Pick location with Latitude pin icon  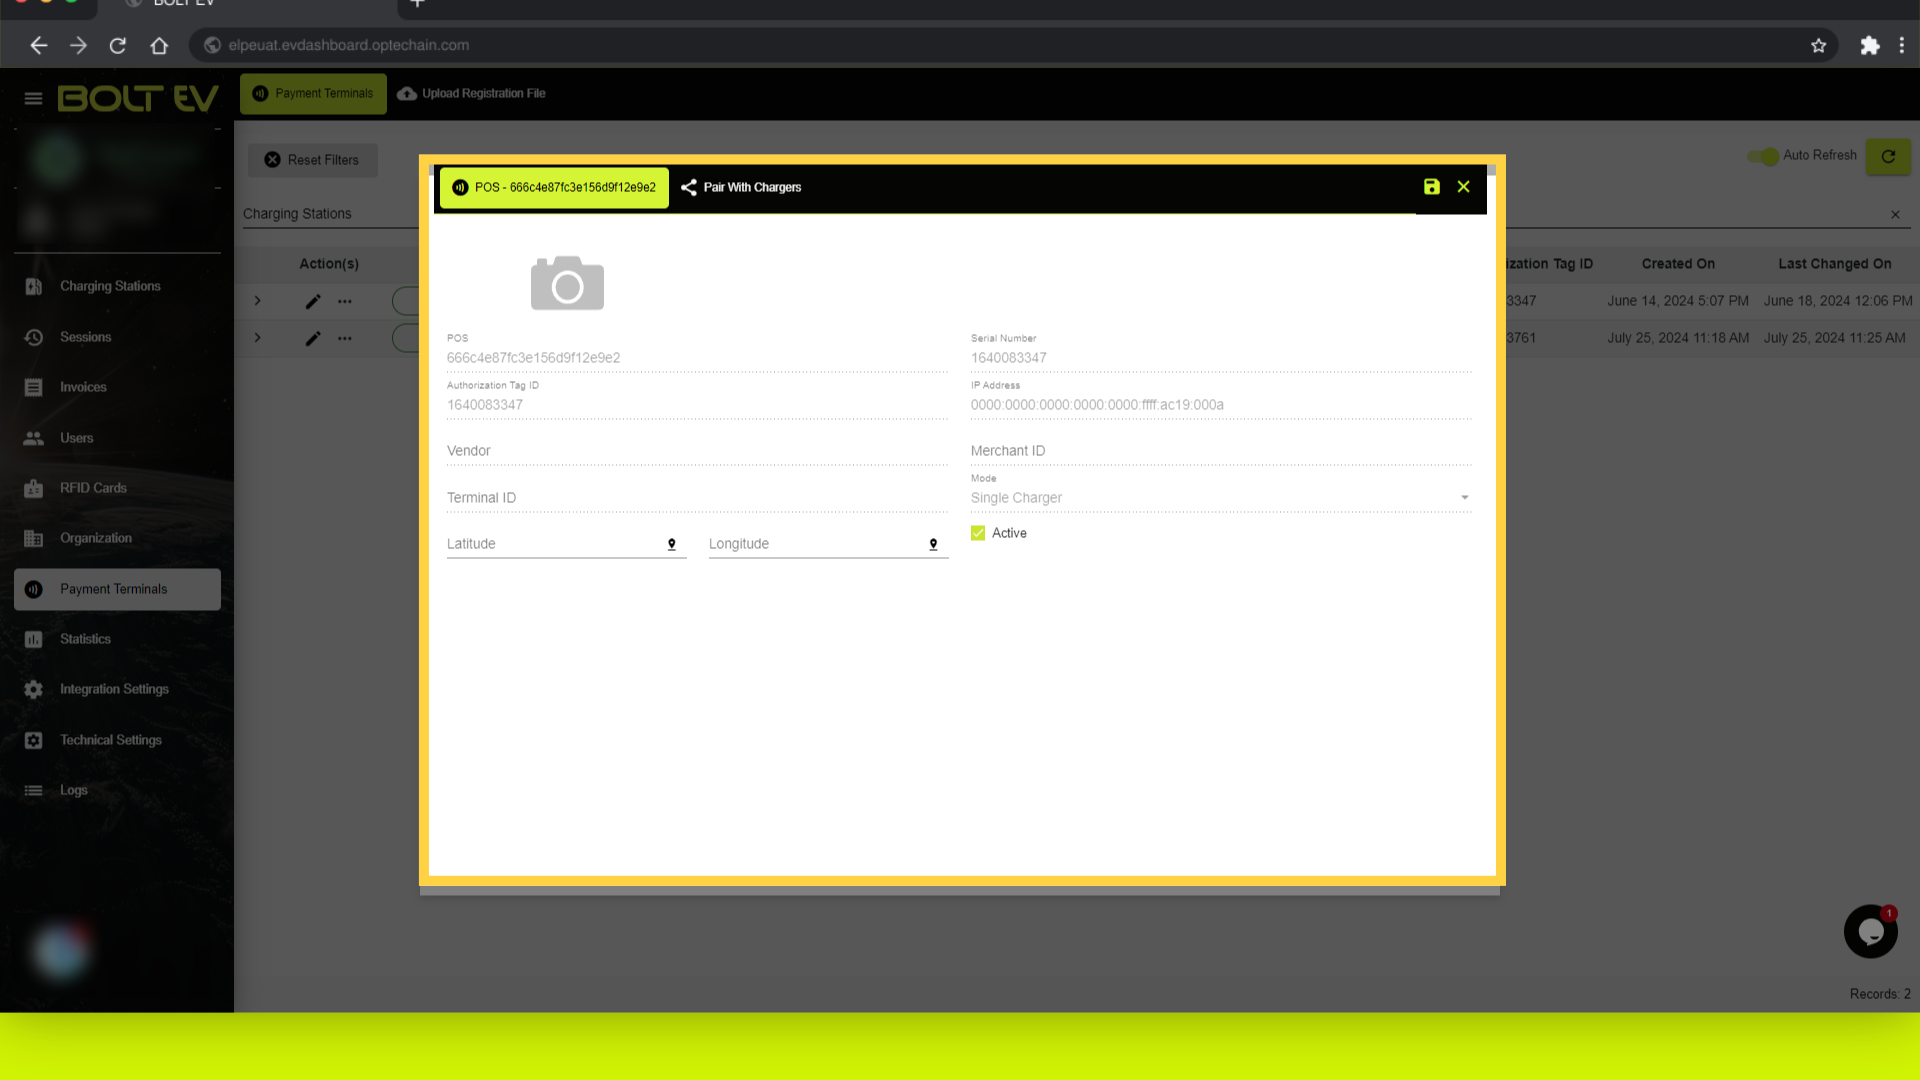tap(672, 544)
